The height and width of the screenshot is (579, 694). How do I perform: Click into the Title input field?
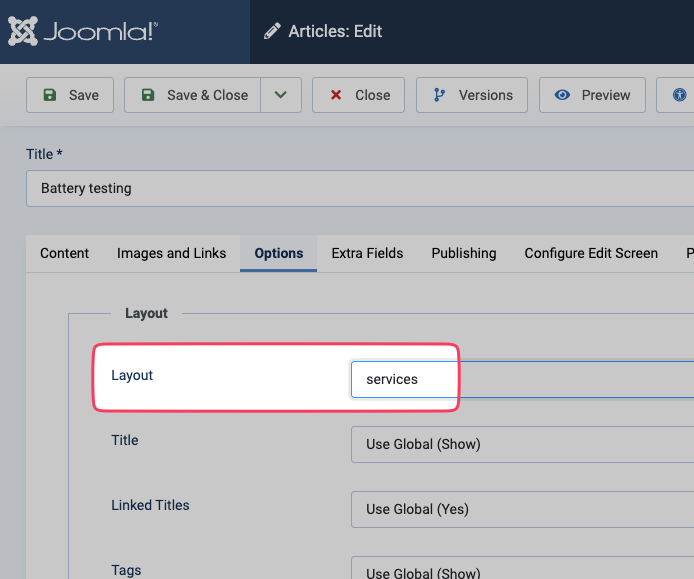(x=360, y=188)
